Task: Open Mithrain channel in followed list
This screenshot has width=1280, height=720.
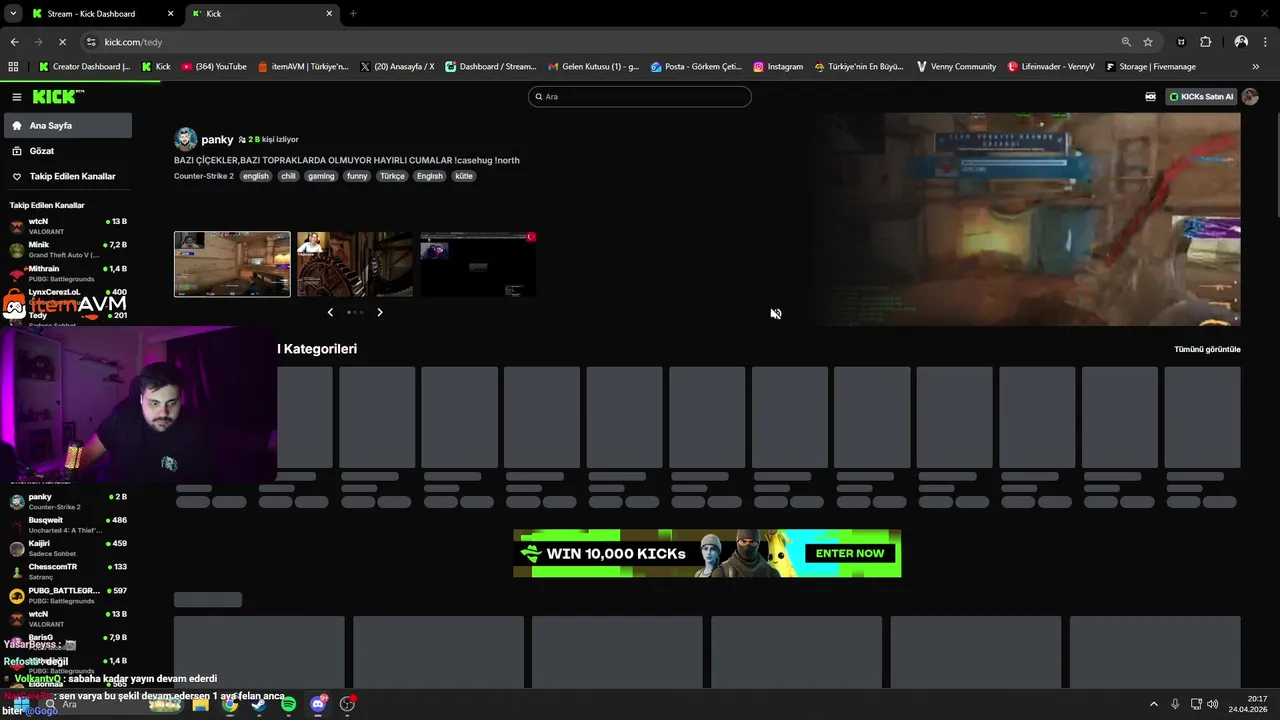Action: click(x=67, y=273)
